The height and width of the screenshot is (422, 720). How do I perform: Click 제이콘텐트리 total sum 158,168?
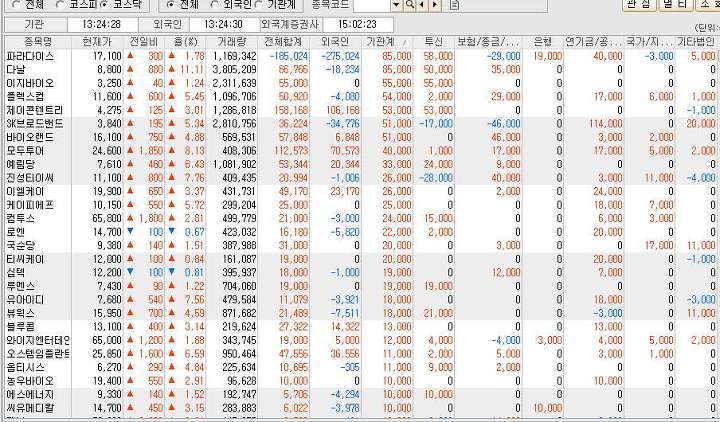[x=291, y=110]
